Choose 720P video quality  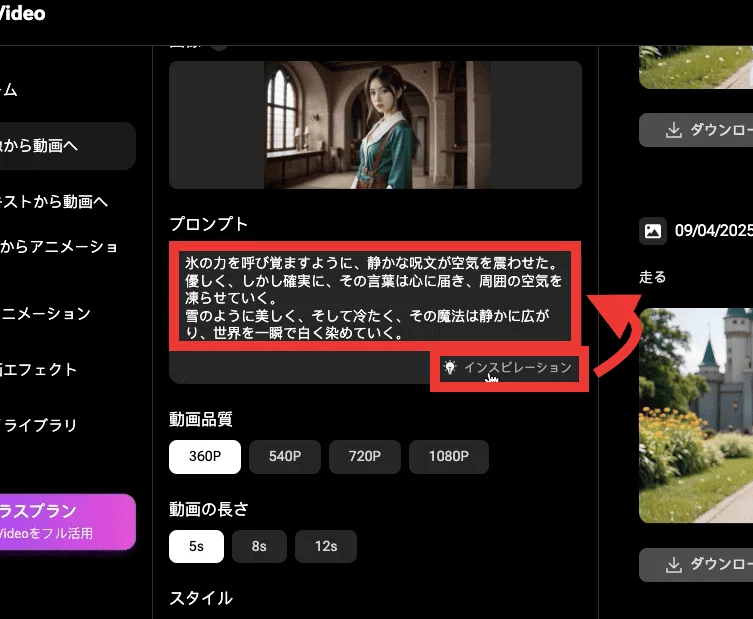(365, 457)
